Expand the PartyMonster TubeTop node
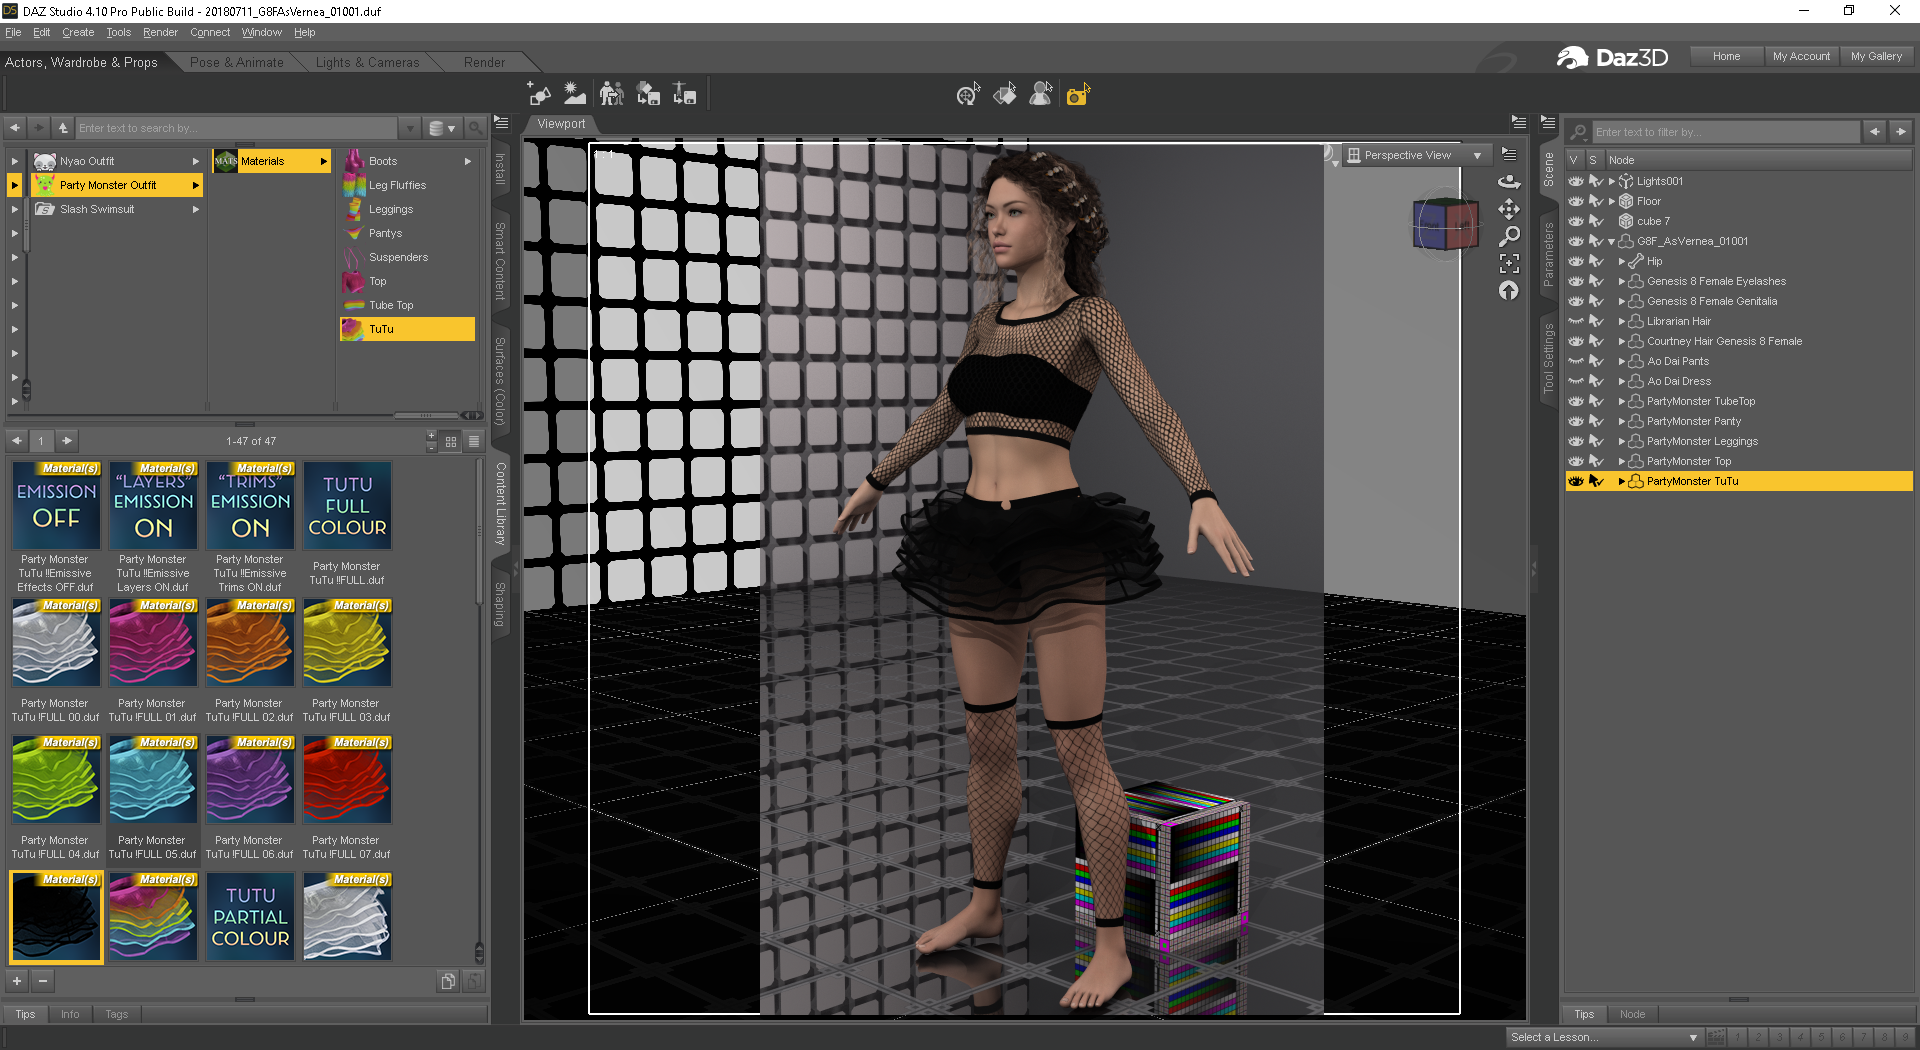 coord(1621,401)
